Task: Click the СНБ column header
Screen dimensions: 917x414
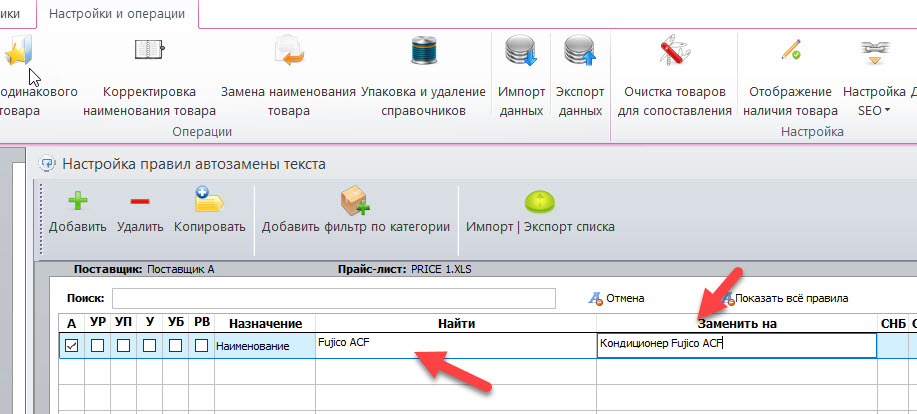Action: coord(892,323)
